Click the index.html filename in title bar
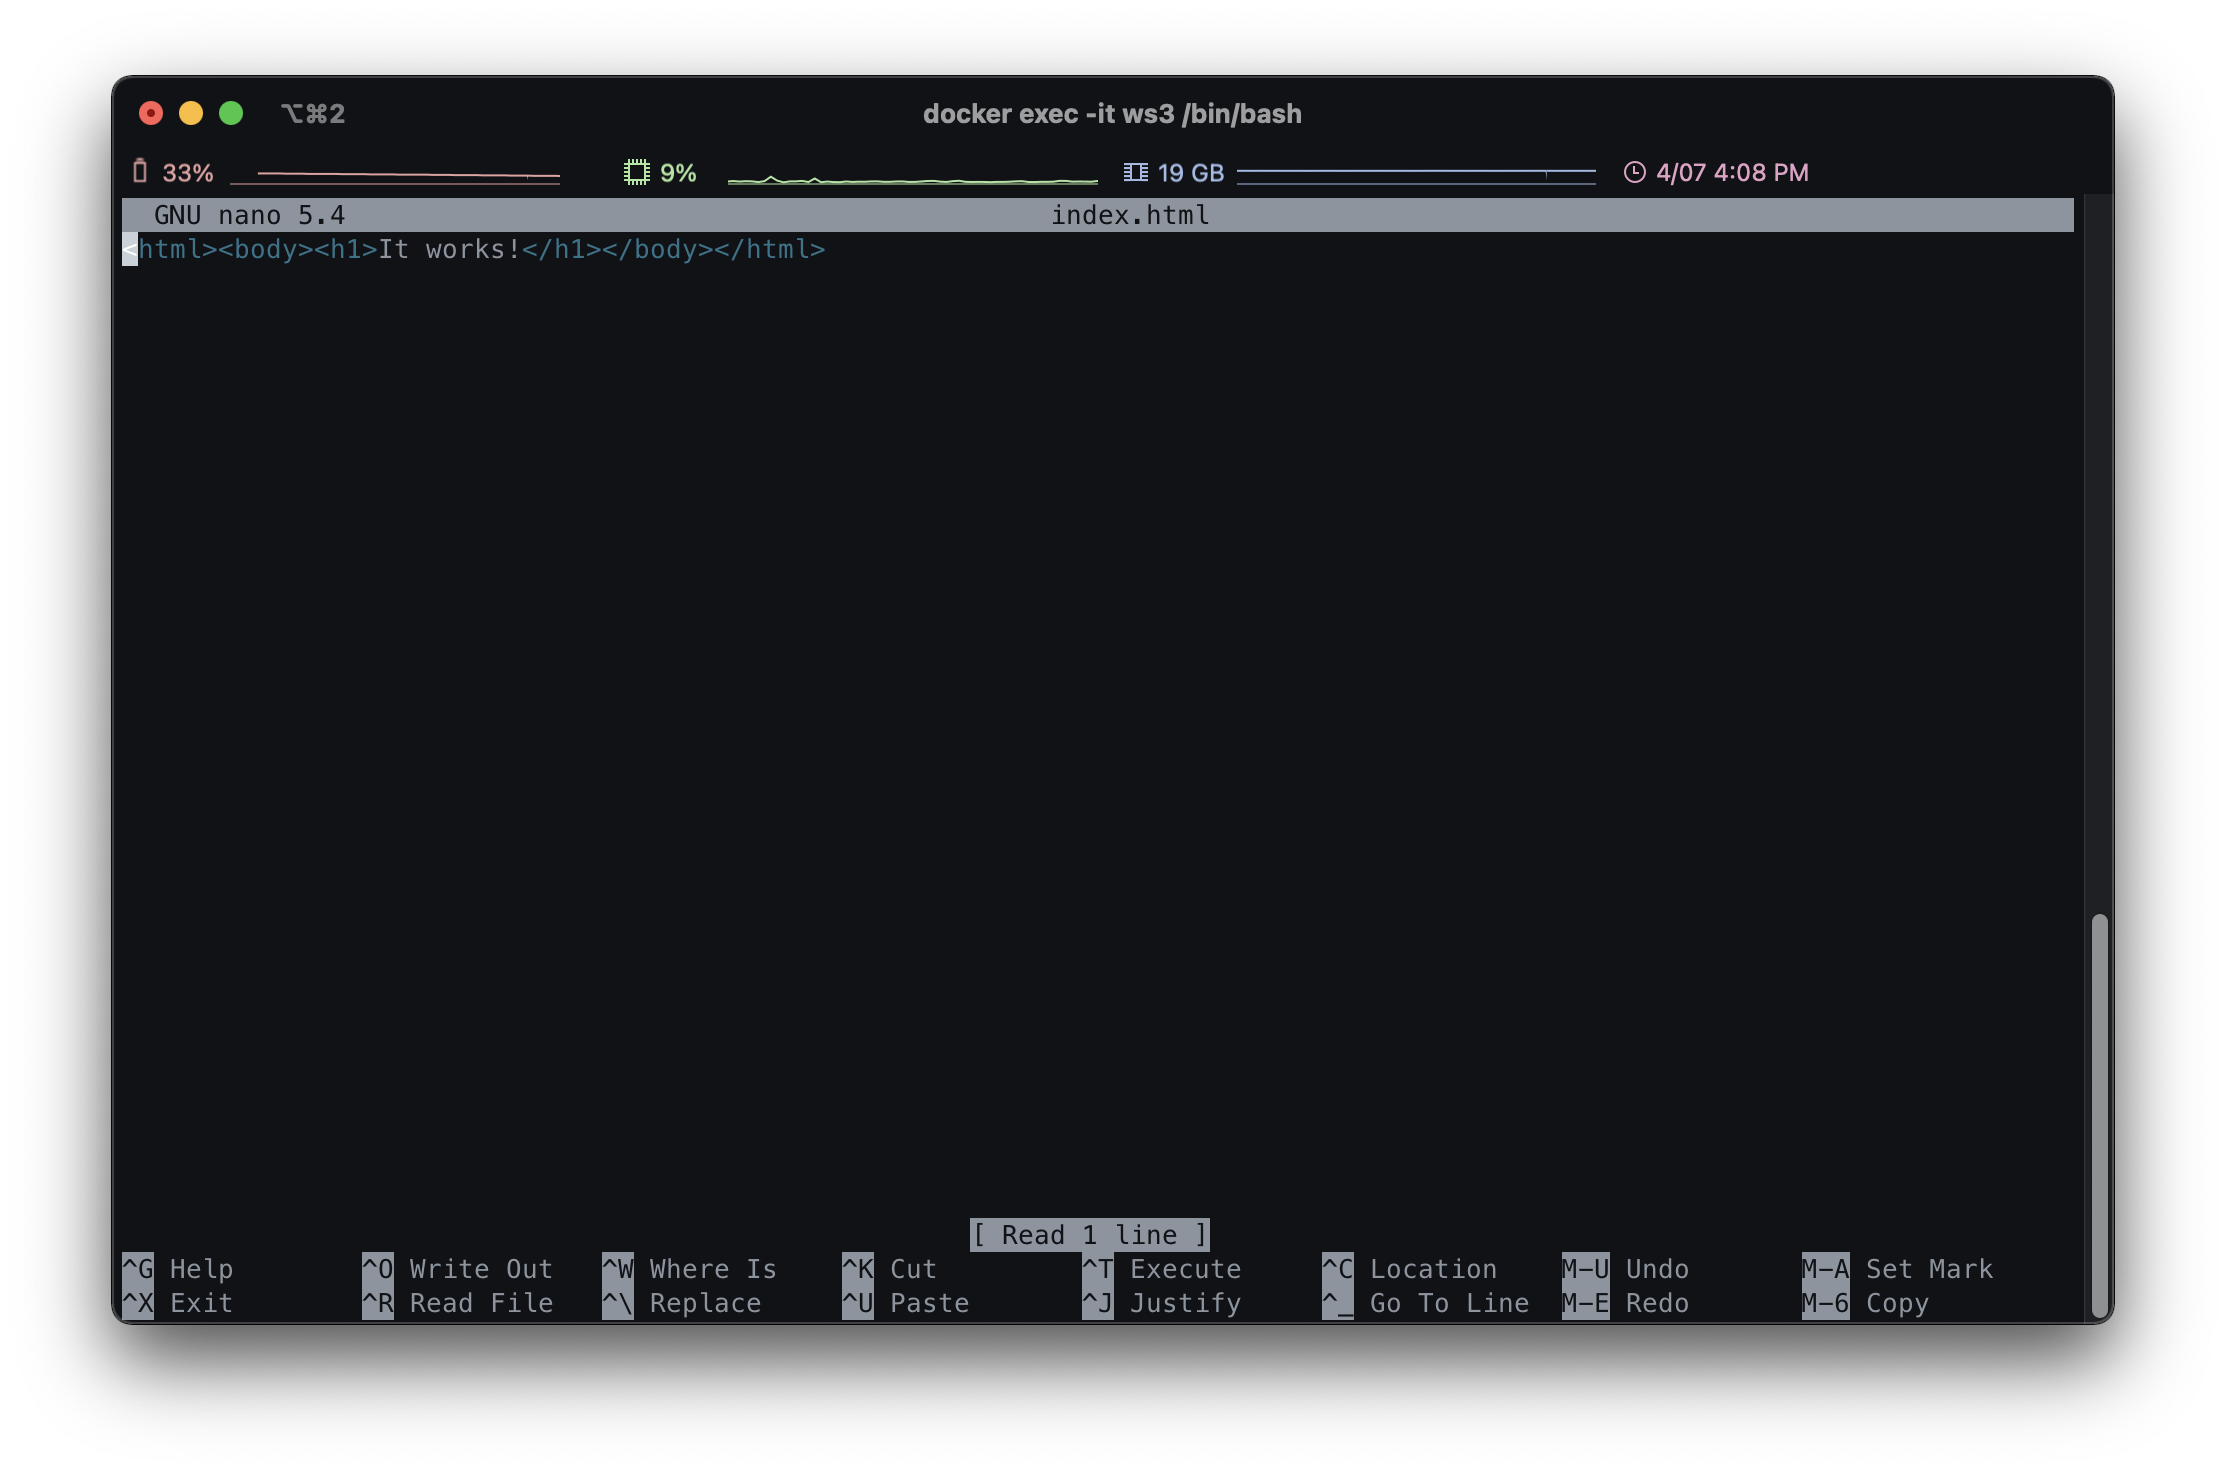This screenshot has height=1472, width=2226. [x=1130, y=215]
